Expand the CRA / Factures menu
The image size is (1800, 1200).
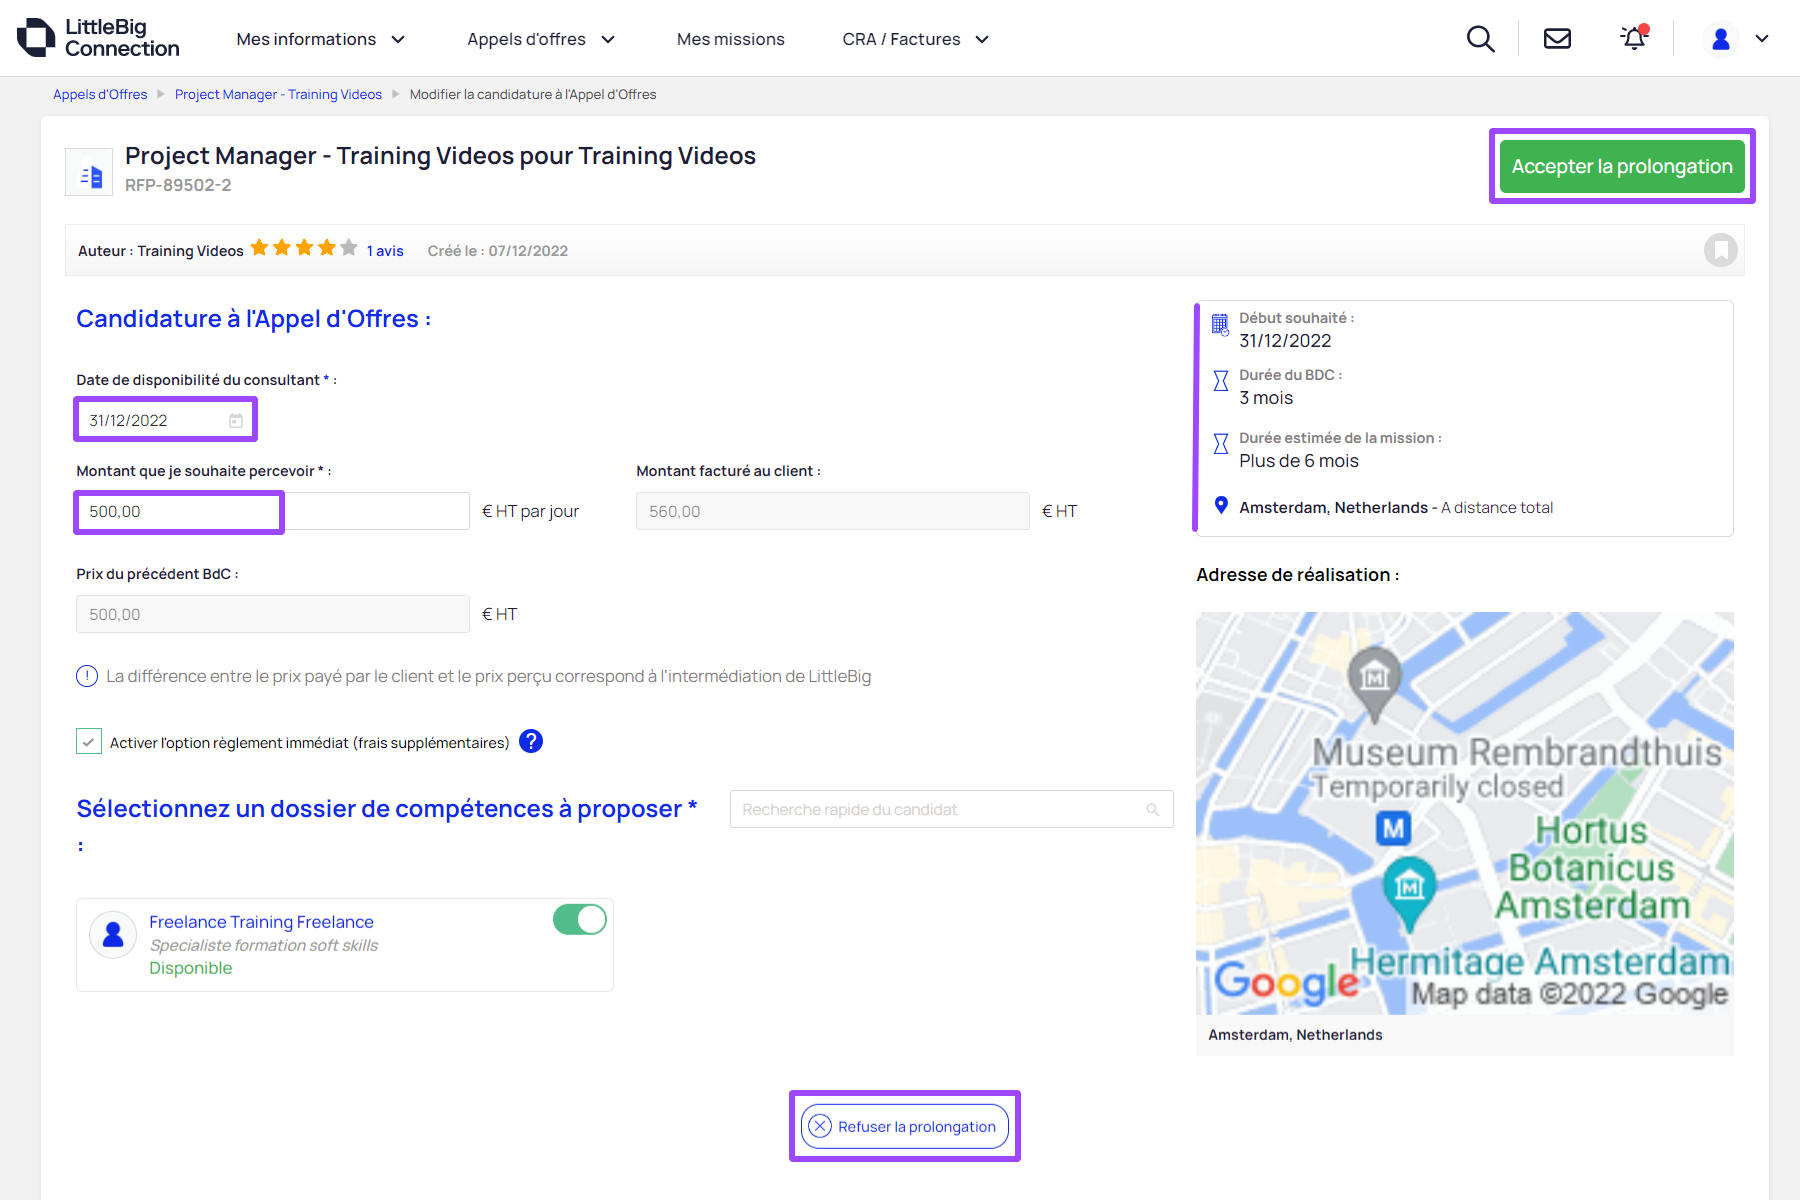pyautogui.click(x=915, y=39)
